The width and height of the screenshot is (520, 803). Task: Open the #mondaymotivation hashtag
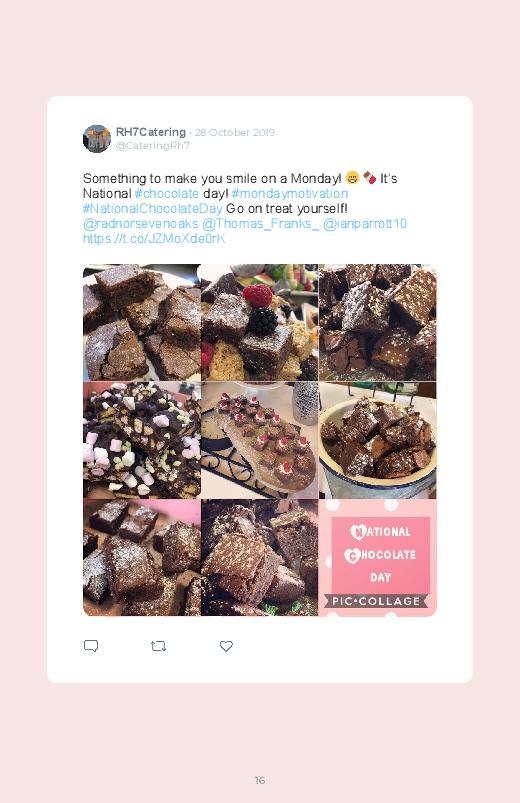click(x=289, y=194)
